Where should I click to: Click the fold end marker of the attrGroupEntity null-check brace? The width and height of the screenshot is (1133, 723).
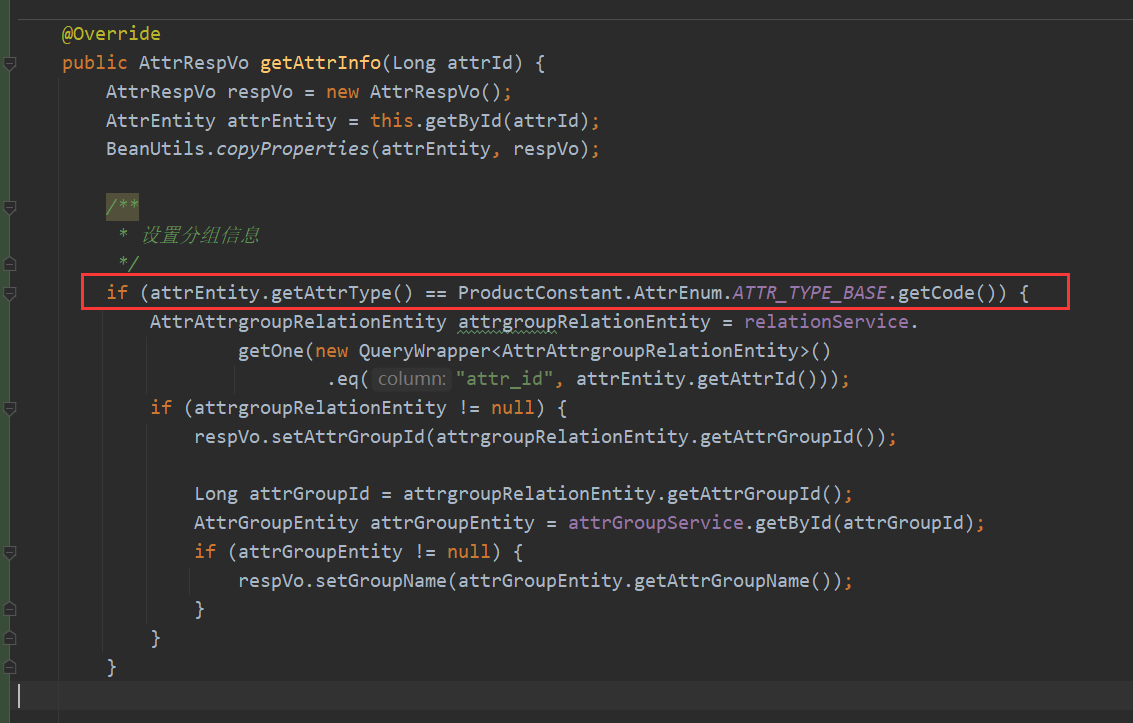(10, 609)
